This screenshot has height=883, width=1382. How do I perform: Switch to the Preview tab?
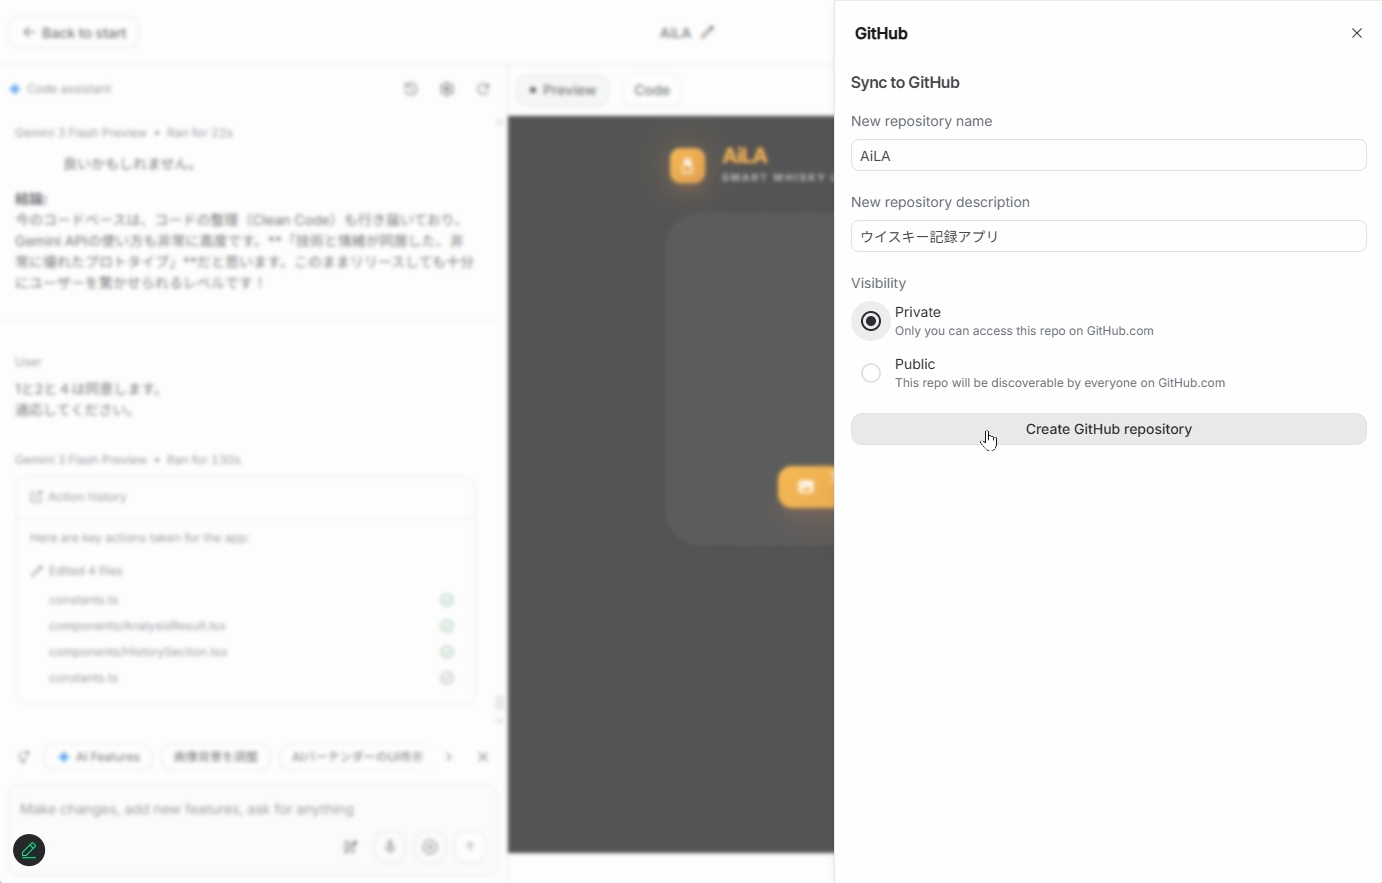563,90
